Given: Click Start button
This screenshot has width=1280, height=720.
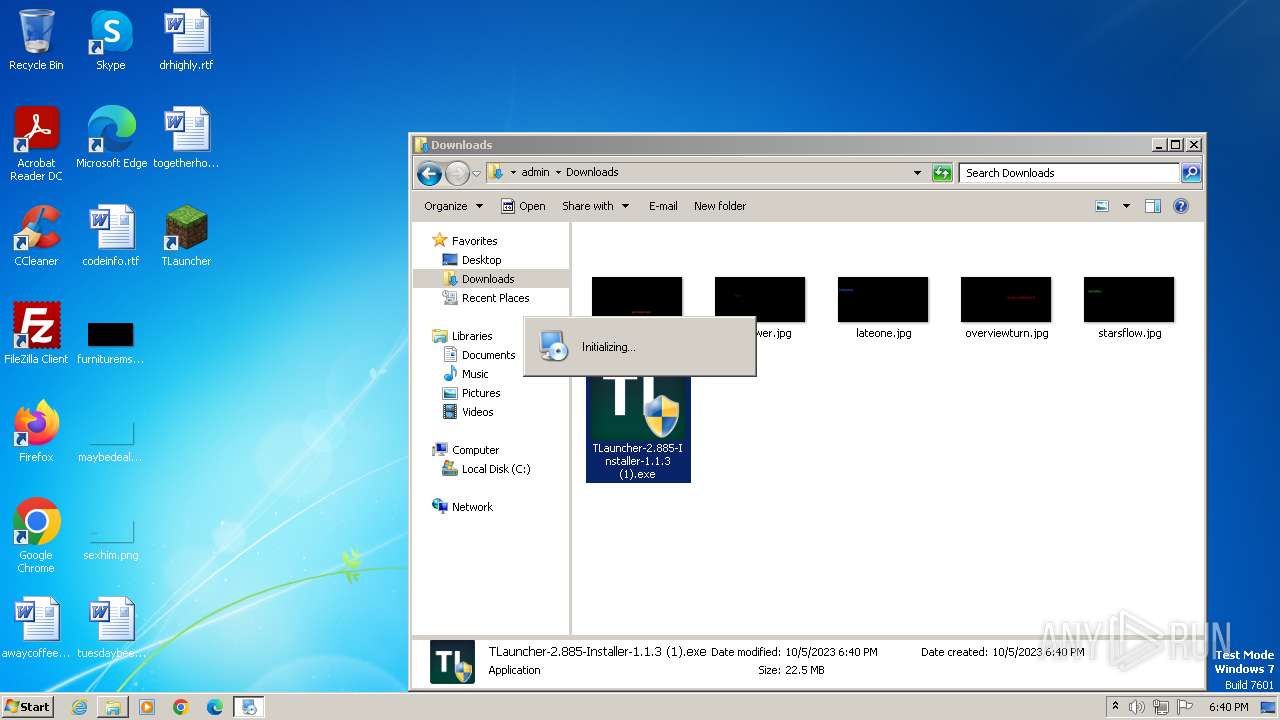Looking at the screenshot, I should click(x=27, y=706).
